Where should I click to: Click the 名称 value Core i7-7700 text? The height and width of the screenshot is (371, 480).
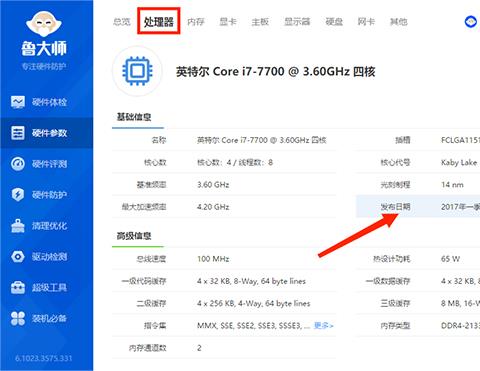[262, 140]
